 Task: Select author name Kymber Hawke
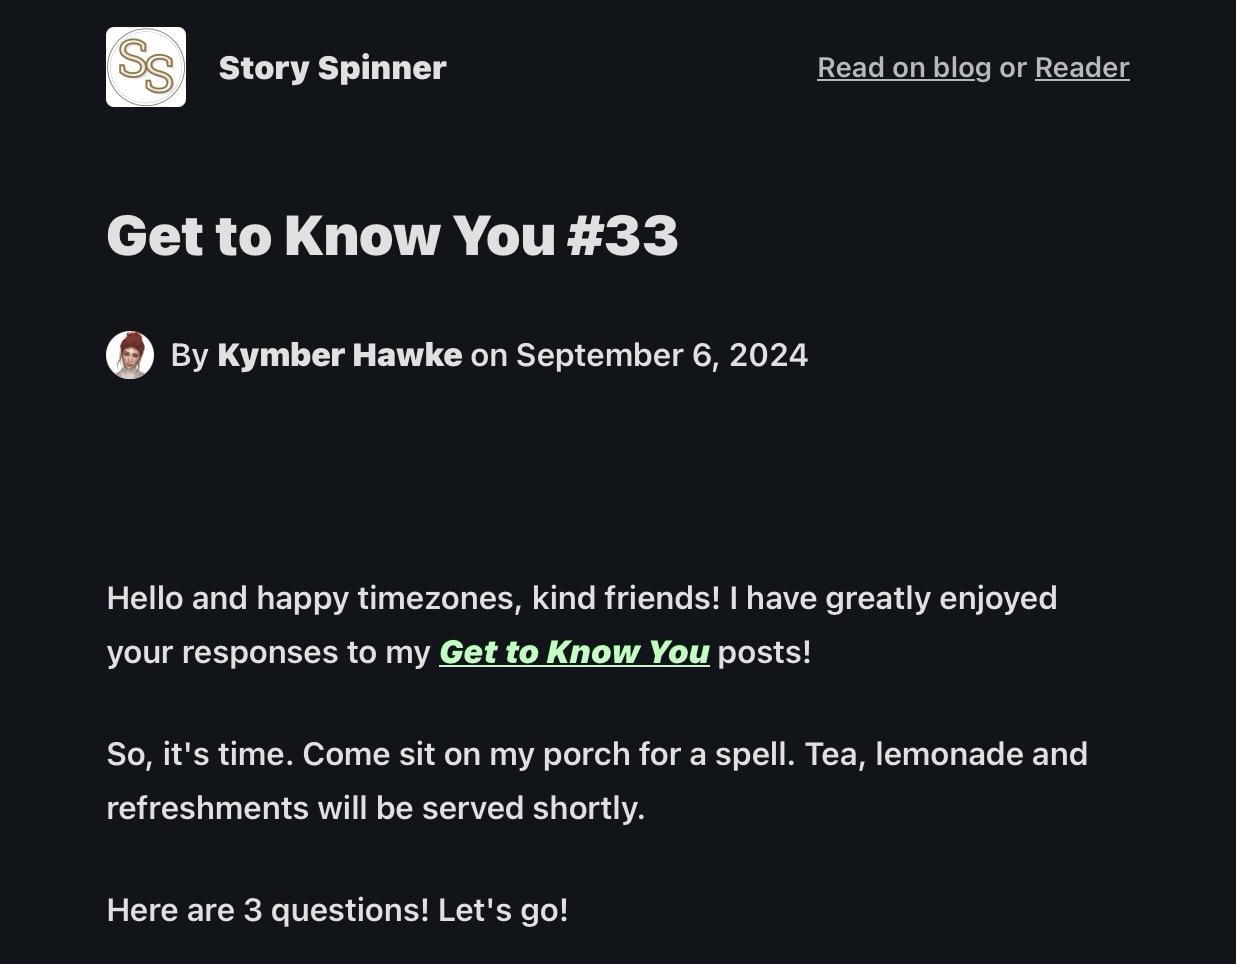tap(339, 355)
